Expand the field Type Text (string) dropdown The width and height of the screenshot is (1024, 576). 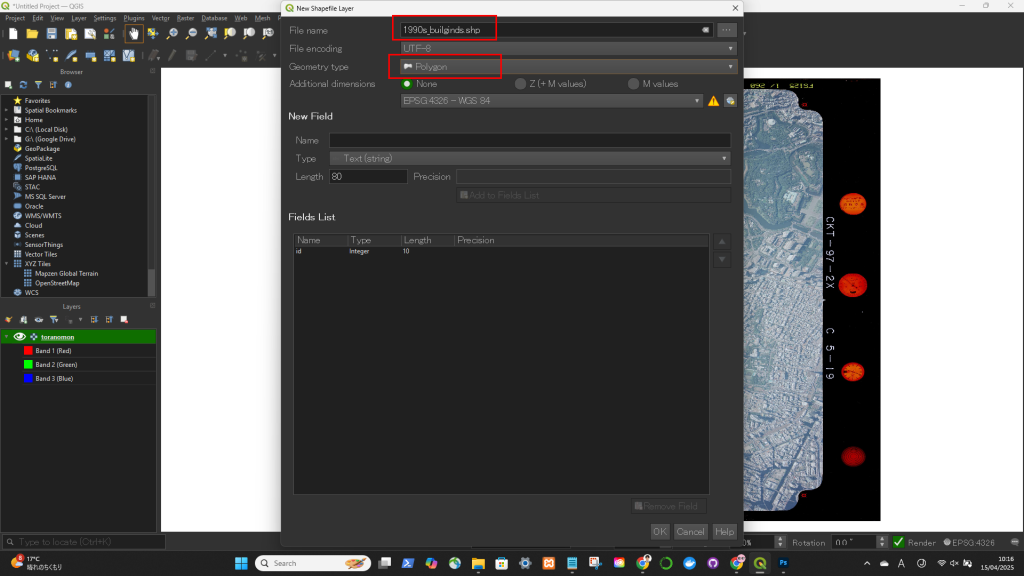pos(530,158)
